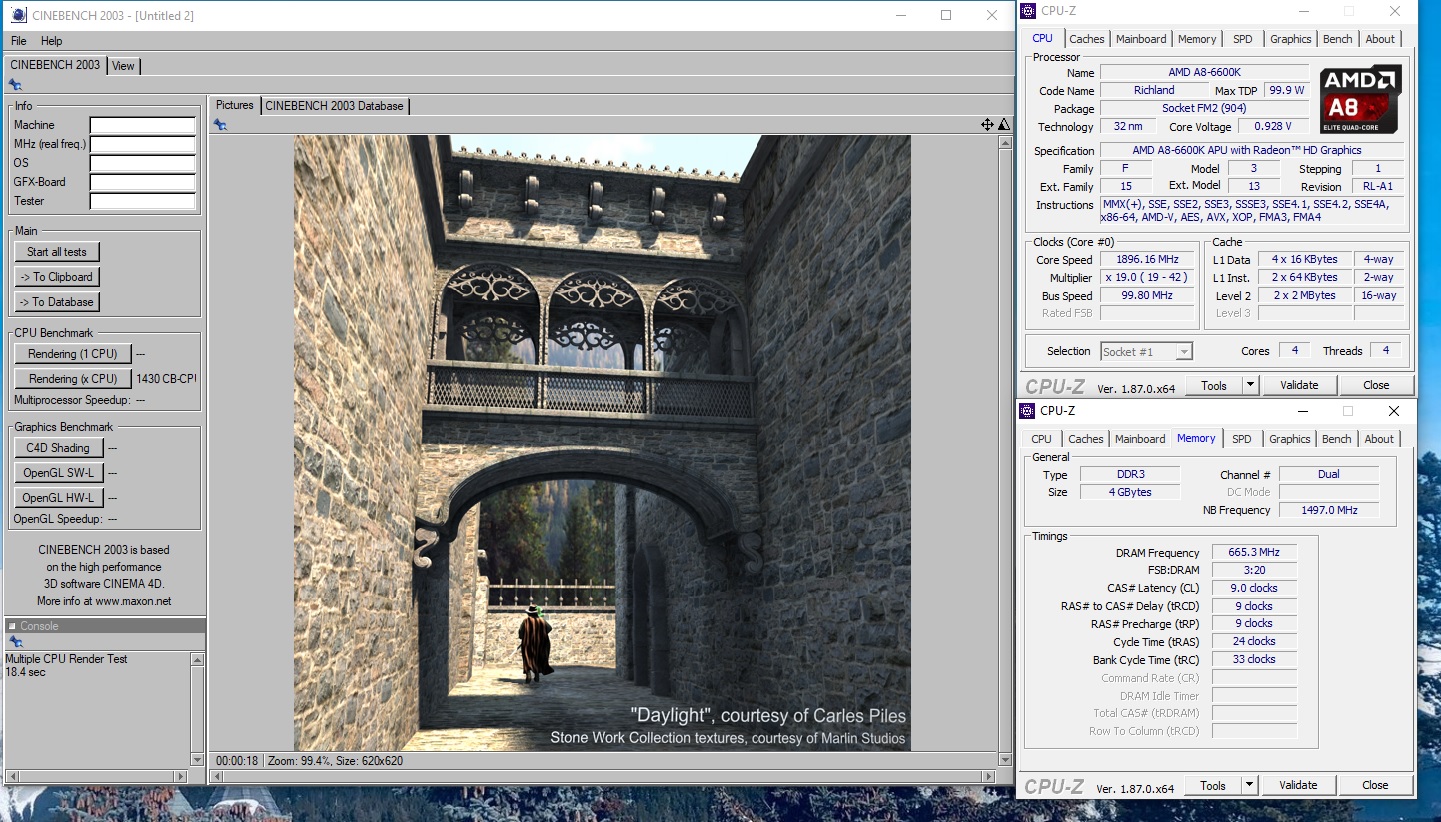Click the move arrows icon above render view
The height and width of the screenshot is (822, 1441).
pyautogui.click(x=987, y=124)
